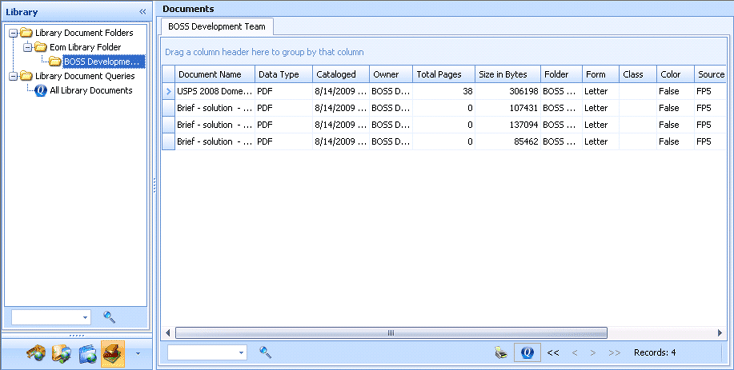Collapse the Library Document Folders tree node
This screenshot has height=370, width=734.
[x=13, y=33]
